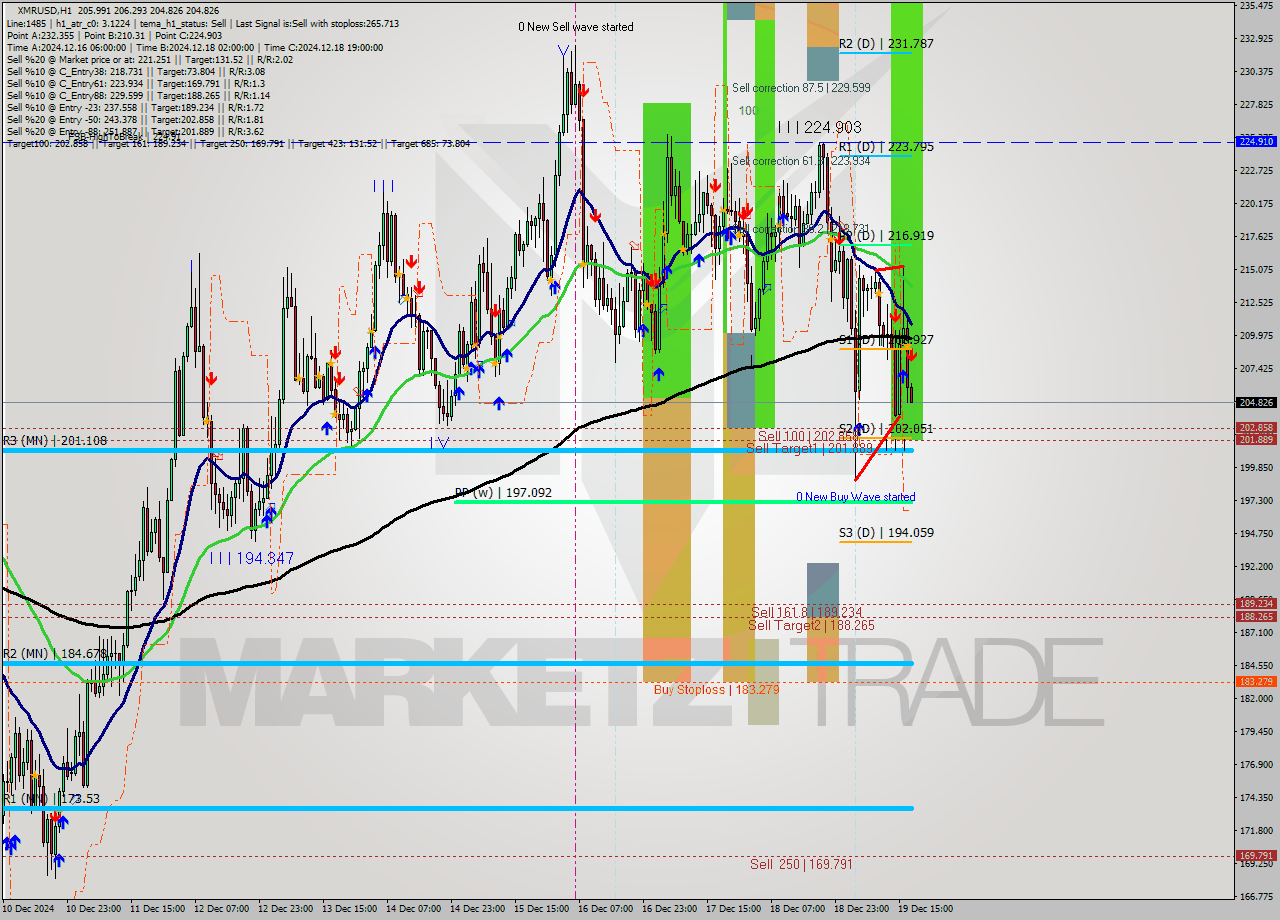Click the orange 183.279 price axis tag
The width and height of the screenshot is (1280, 920).
(x=1256, y=682)
